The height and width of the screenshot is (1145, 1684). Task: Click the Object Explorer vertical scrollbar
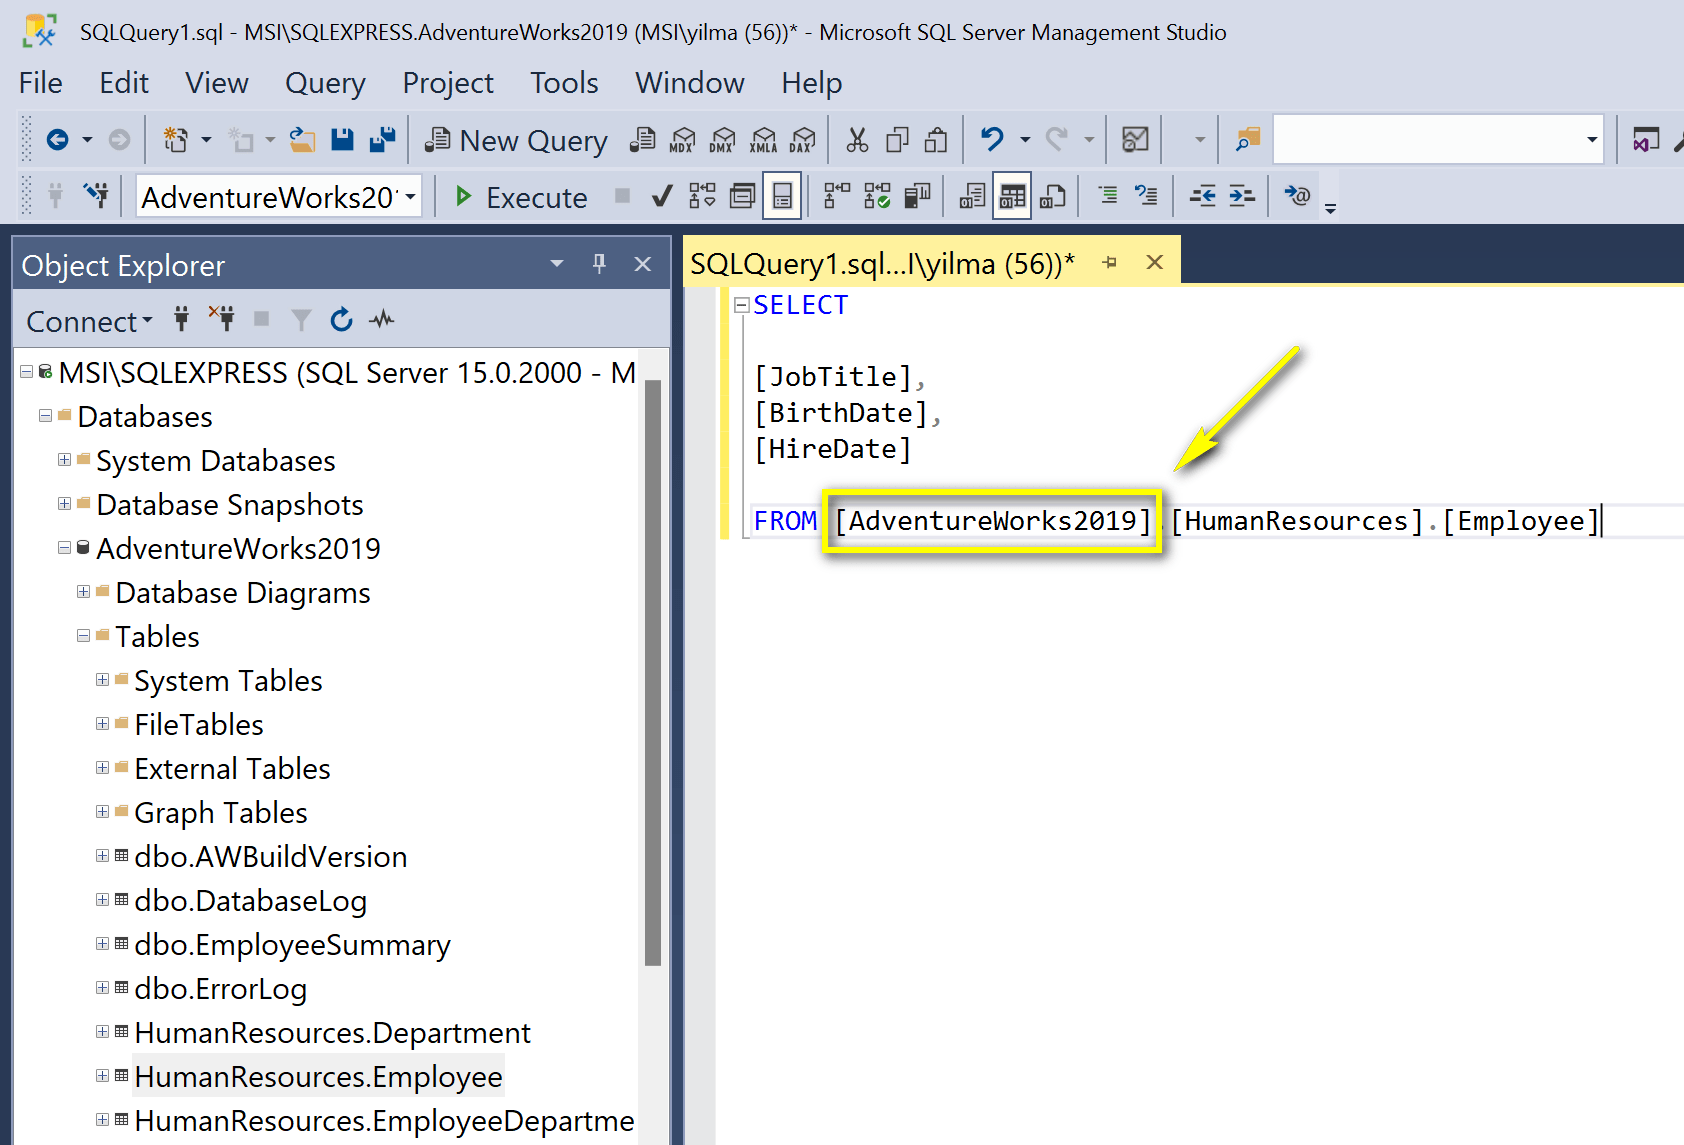pyautogui.click(x=653, y=672)
